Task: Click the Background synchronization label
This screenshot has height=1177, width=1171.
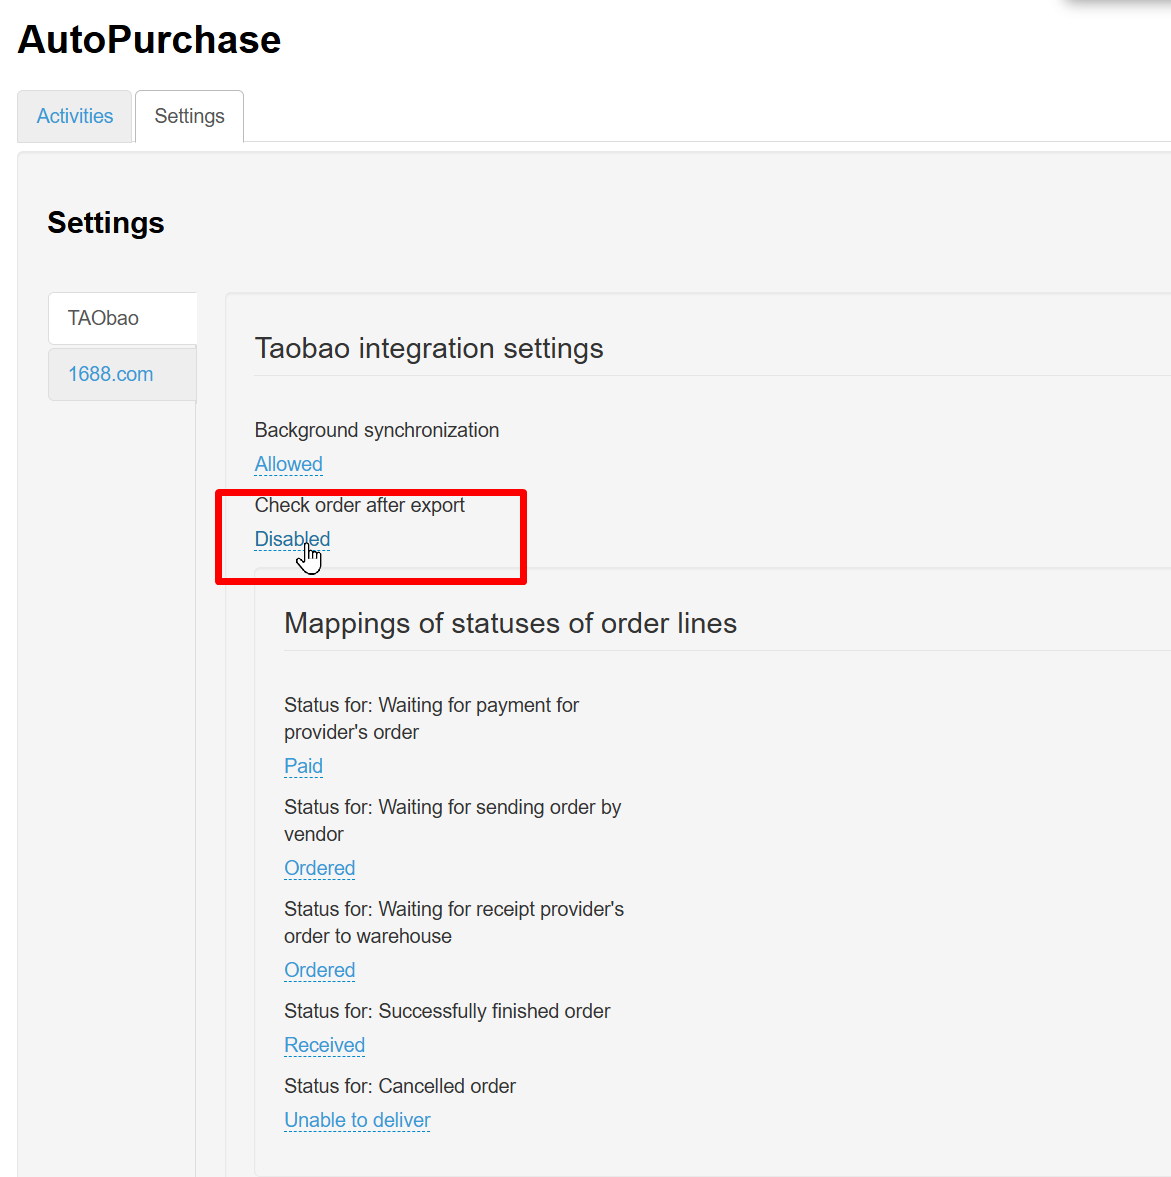Action: click(x=376, y=430)
